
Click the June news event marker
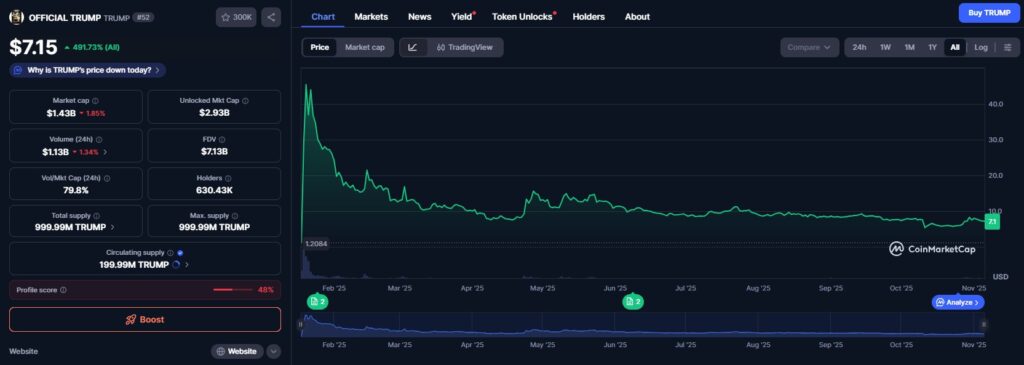[633, 302]
